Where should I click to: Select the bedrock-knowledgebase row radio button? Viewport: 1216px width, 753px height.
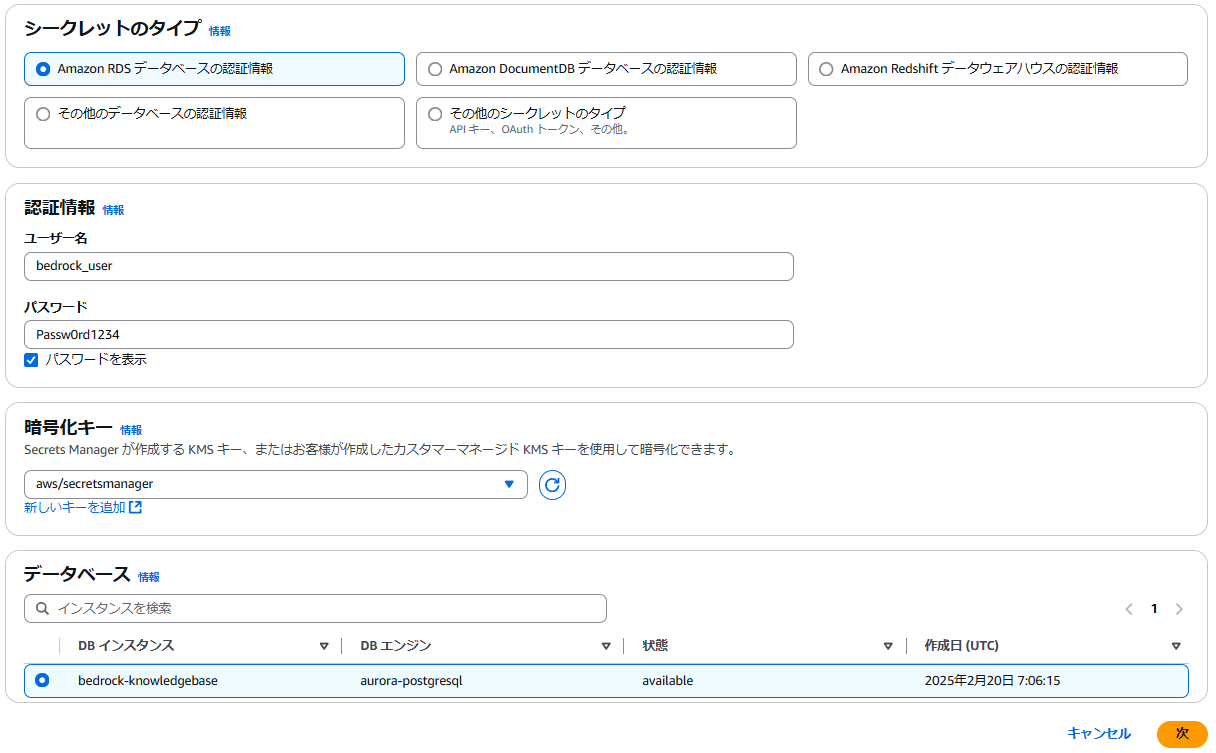coord(42,680)
